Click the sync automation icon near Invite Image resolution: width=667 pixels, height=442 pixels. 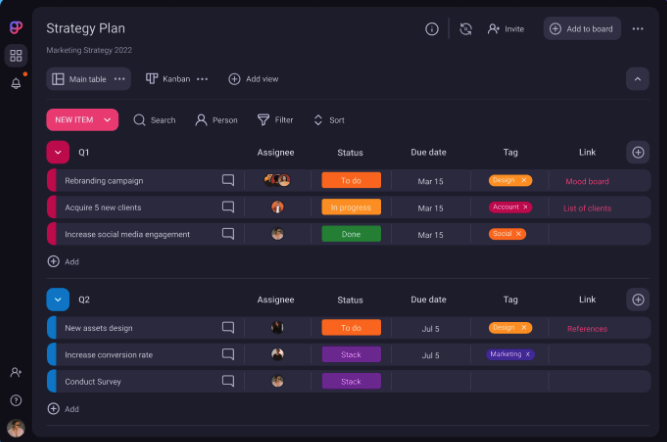pos(465,29)
